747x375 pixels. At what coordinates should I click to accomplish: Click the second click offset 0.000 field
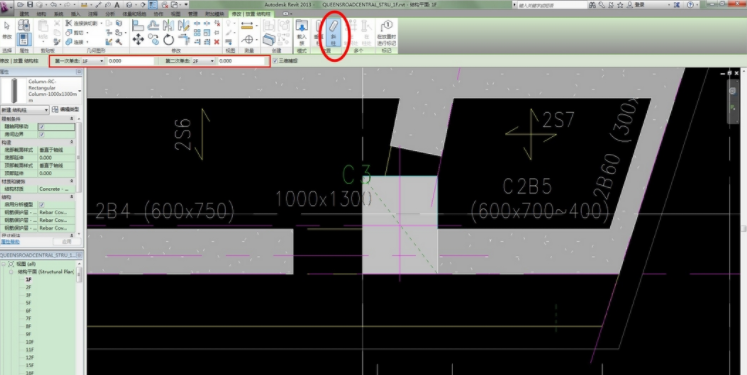point(242,61)
